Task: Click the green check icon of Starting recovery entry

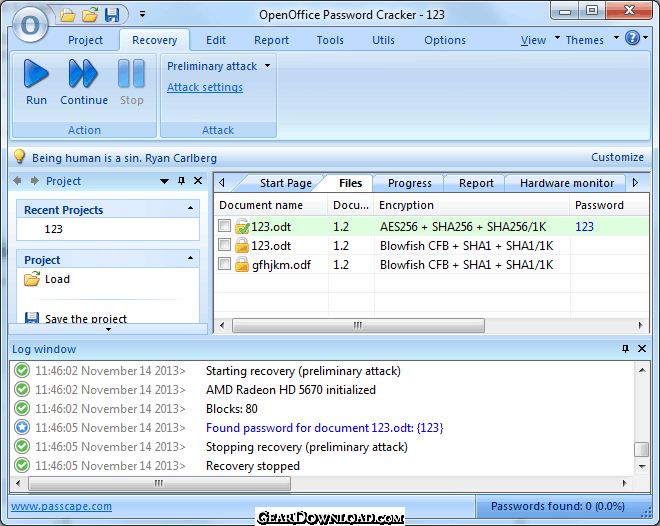Action: 22,370
